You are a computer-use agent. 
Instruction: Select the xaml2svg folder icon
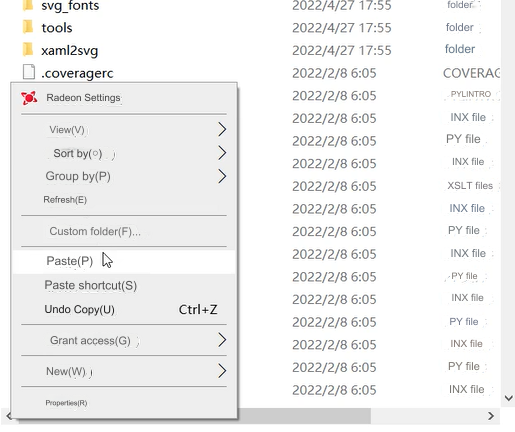(x=28, y=50)
